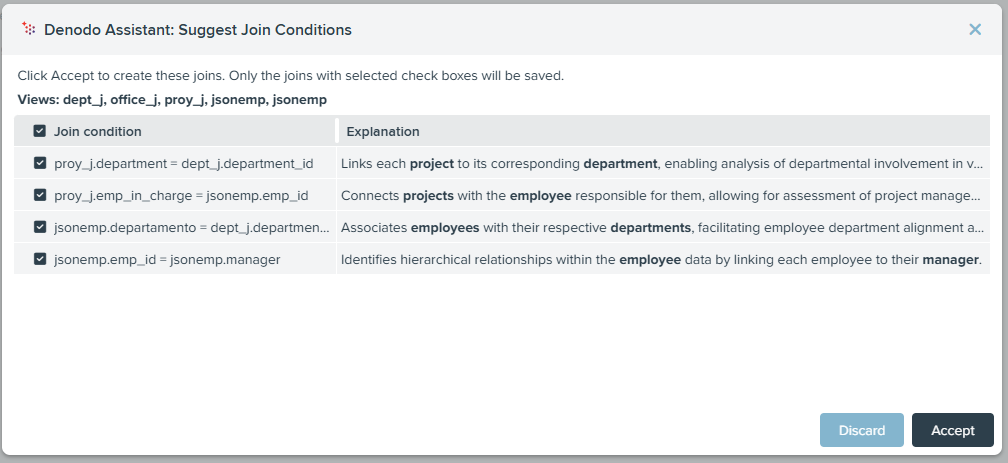Toggle the select-all Join condition checkbox
The image size is (1008, 463).
pos(40,131)
